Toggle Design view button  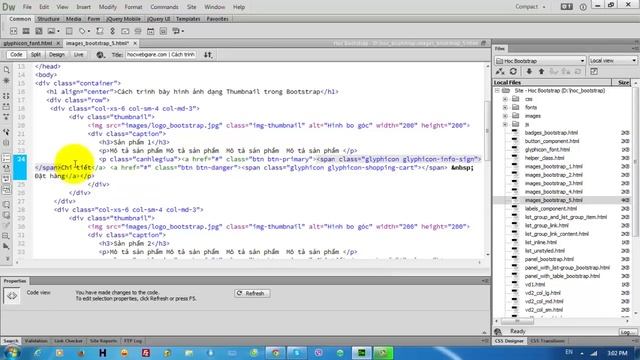[x=57, y=55]
